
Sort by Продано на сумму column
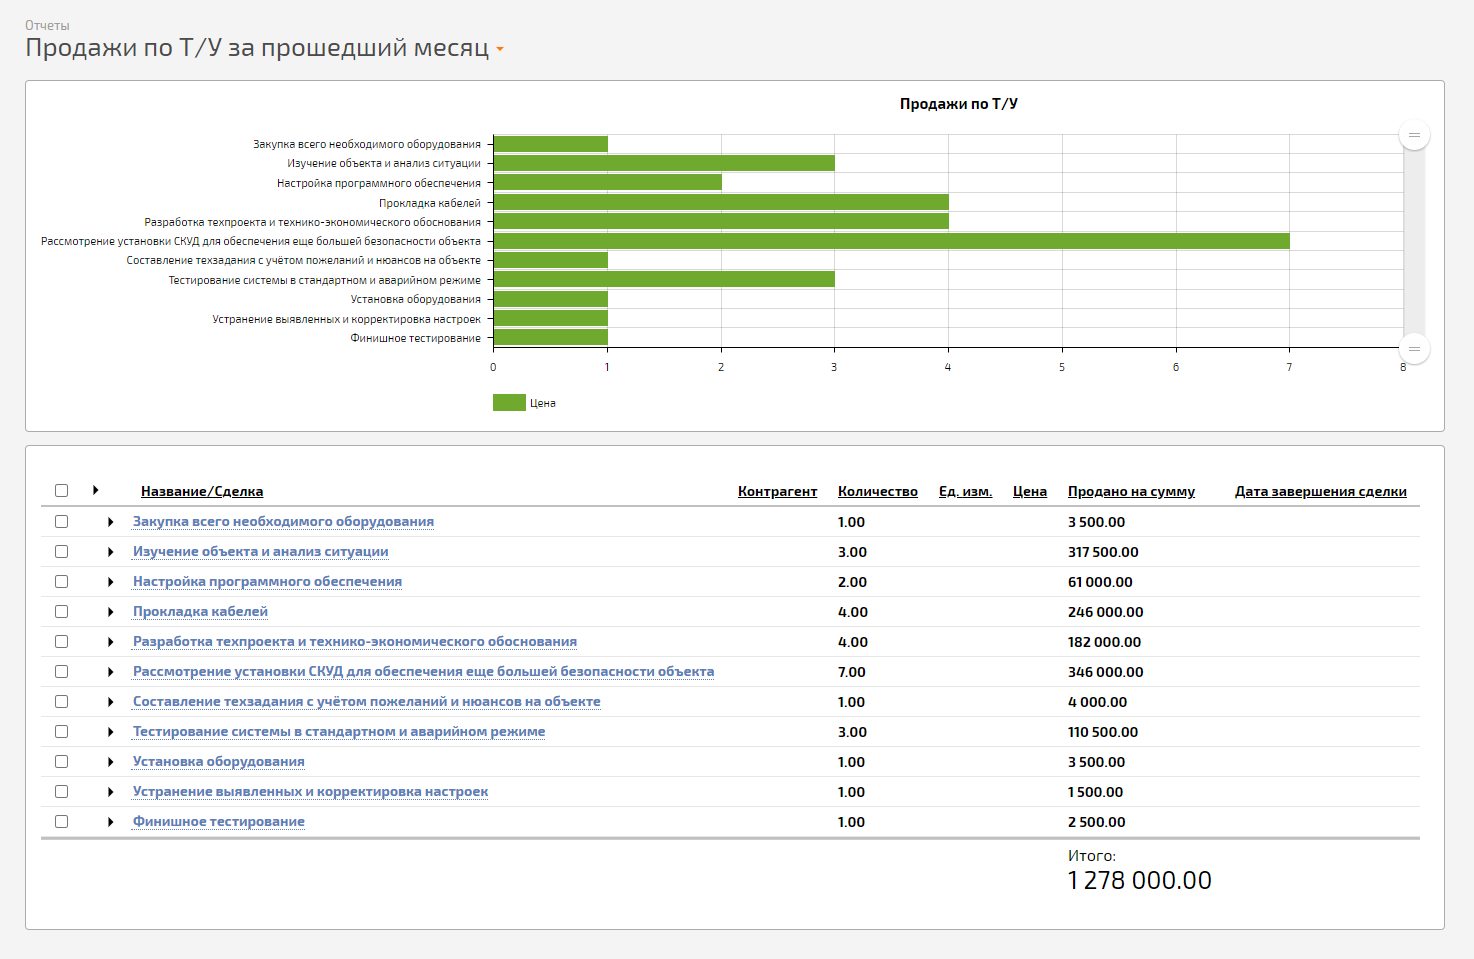[1131, 491]
